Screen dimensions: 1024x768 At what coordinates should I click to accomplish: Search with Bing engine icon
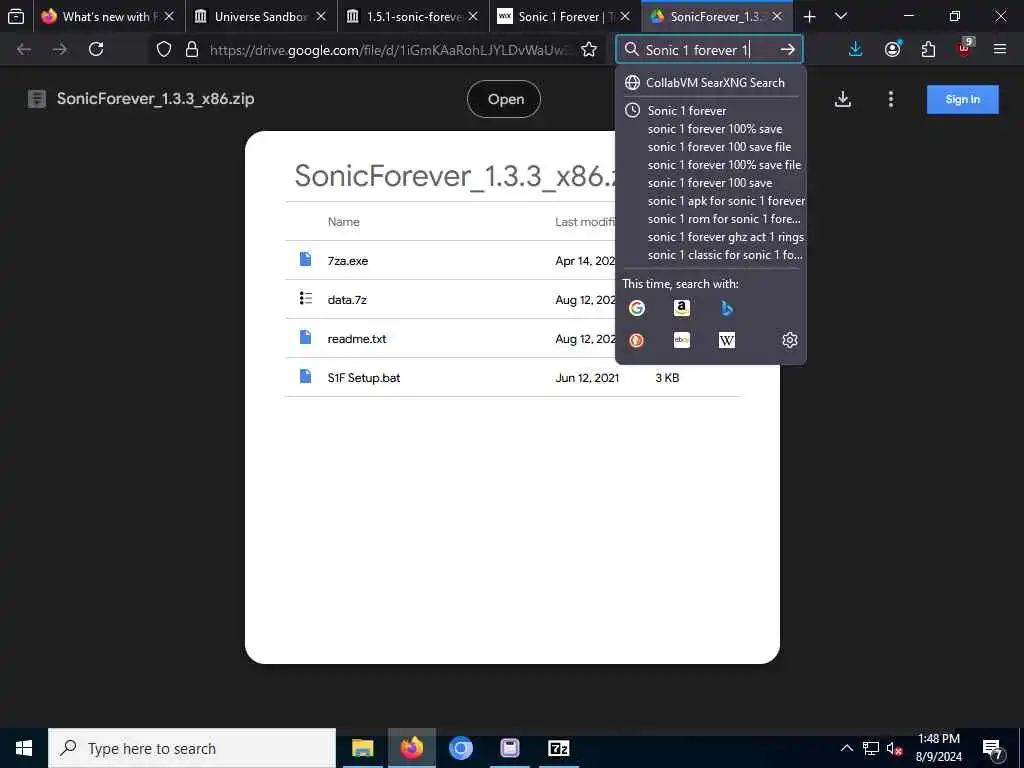(727, 308)
